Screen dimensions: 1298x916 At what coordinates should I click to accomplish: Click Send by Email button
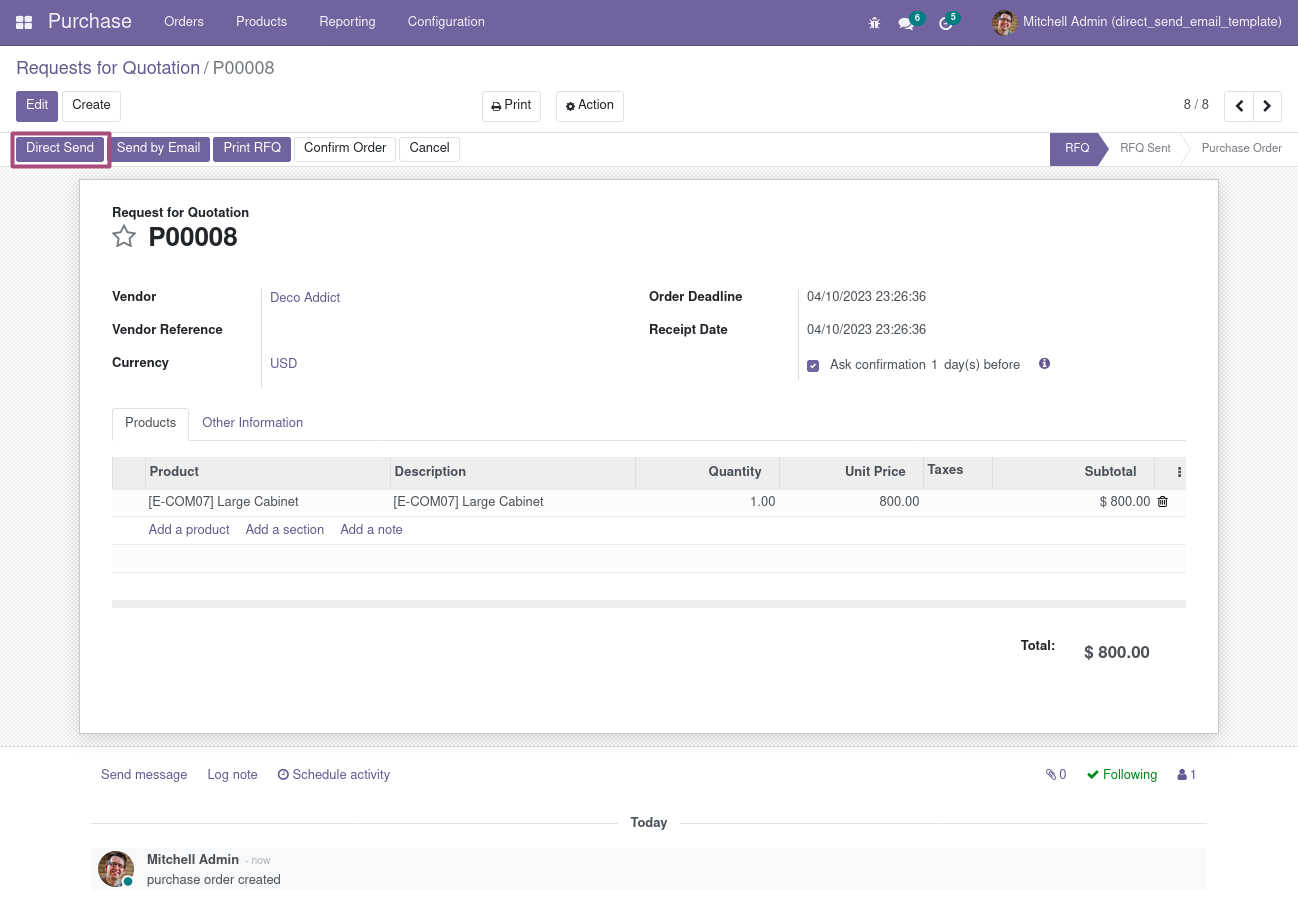158,149
